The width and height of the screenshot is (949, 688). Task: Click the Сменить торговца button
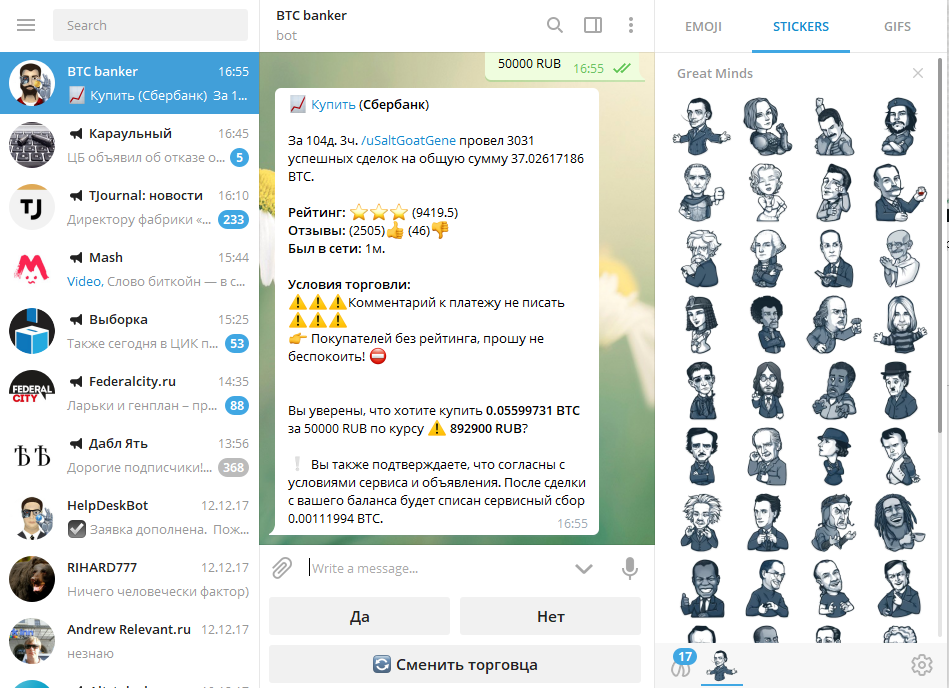[x=455, y=664]
